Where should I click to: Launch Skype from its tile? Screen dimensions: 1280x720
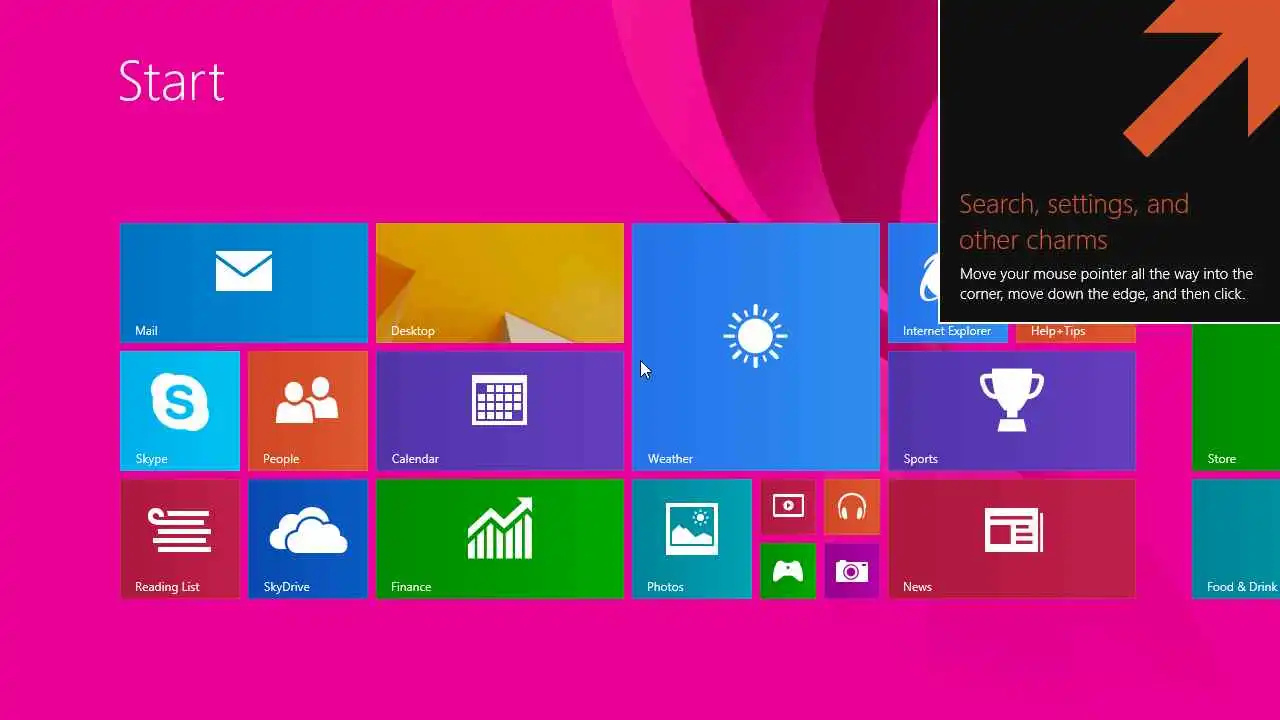(180, 411)
